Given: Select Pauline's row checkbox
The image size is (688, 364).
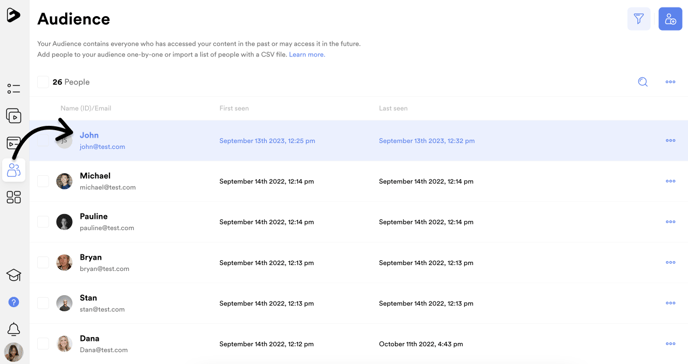Looking at the screenshot, I should coord(43,222).
